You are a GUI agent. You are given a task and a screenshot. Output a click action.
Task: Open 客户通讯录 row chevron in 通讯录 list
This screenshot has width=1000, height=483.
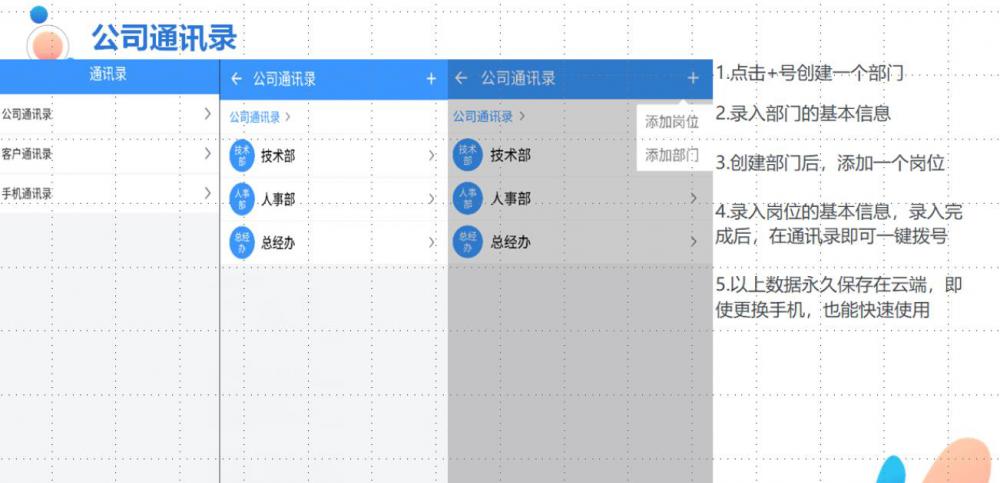[207, 154]
